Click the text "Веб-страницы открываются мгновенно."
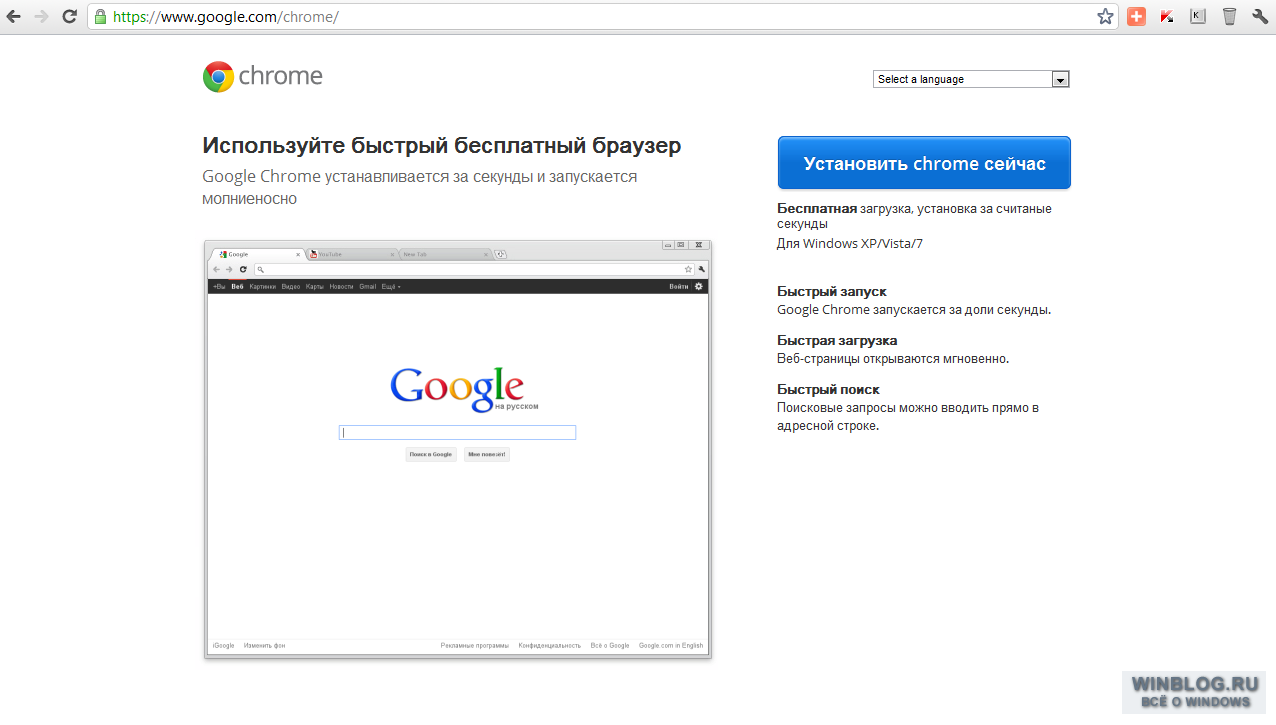Viewport: 1276px width, 725px height. [893, 359]
